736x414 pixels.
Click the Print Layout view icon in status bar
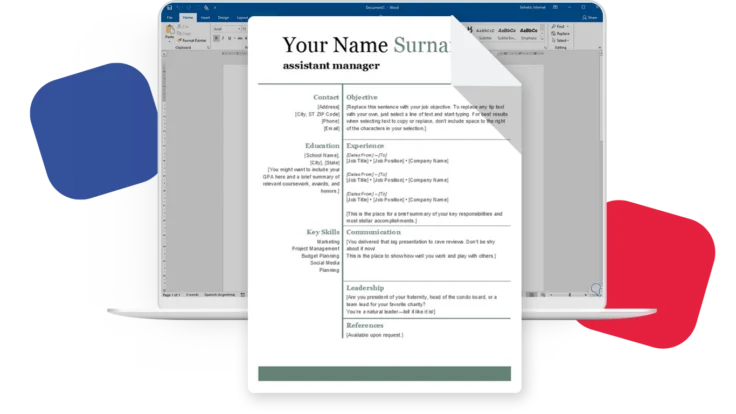pos(531,295)
